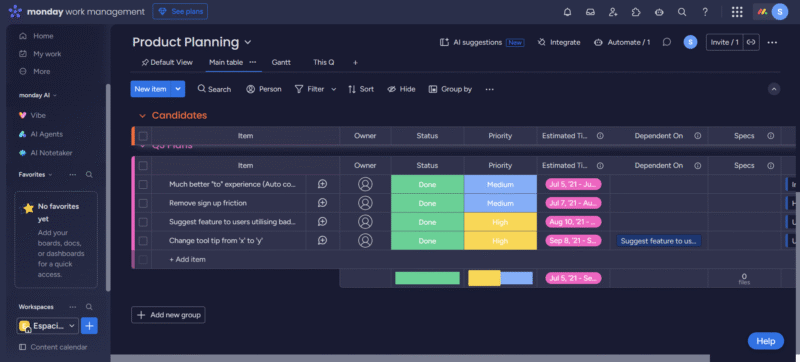Click the info icon beside Specs in Q3 header

pyautogui.click(x=771, y=166)
